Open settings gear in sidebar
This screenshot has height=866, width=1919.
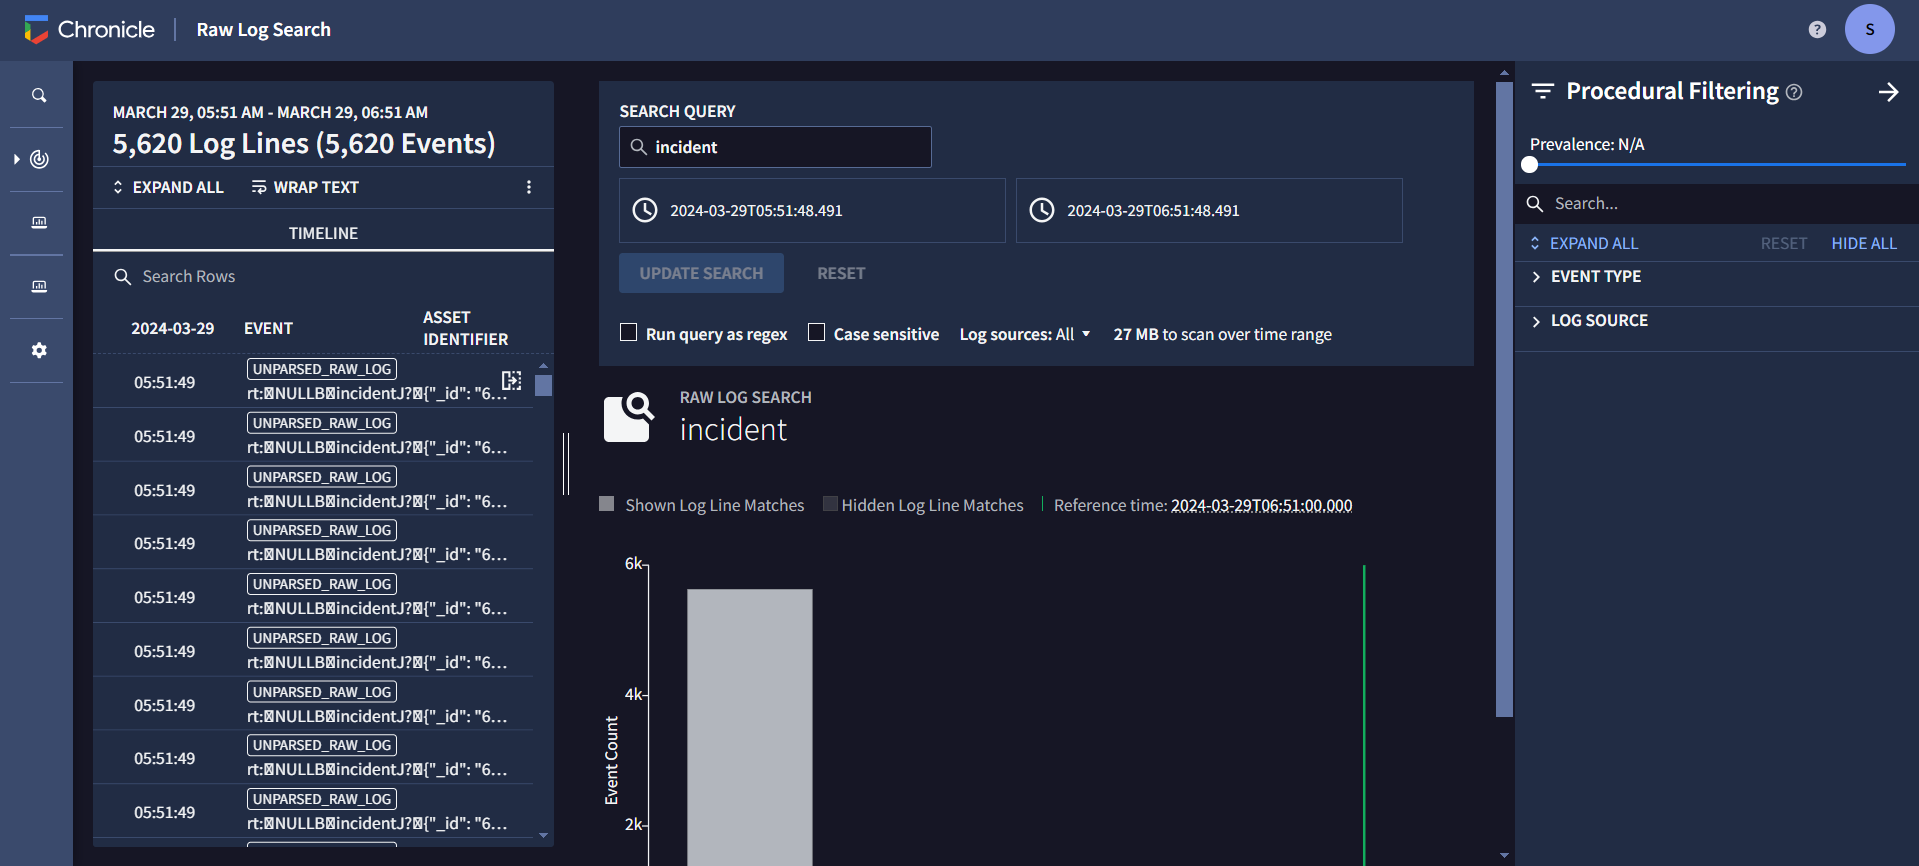(x=39, y=350)
